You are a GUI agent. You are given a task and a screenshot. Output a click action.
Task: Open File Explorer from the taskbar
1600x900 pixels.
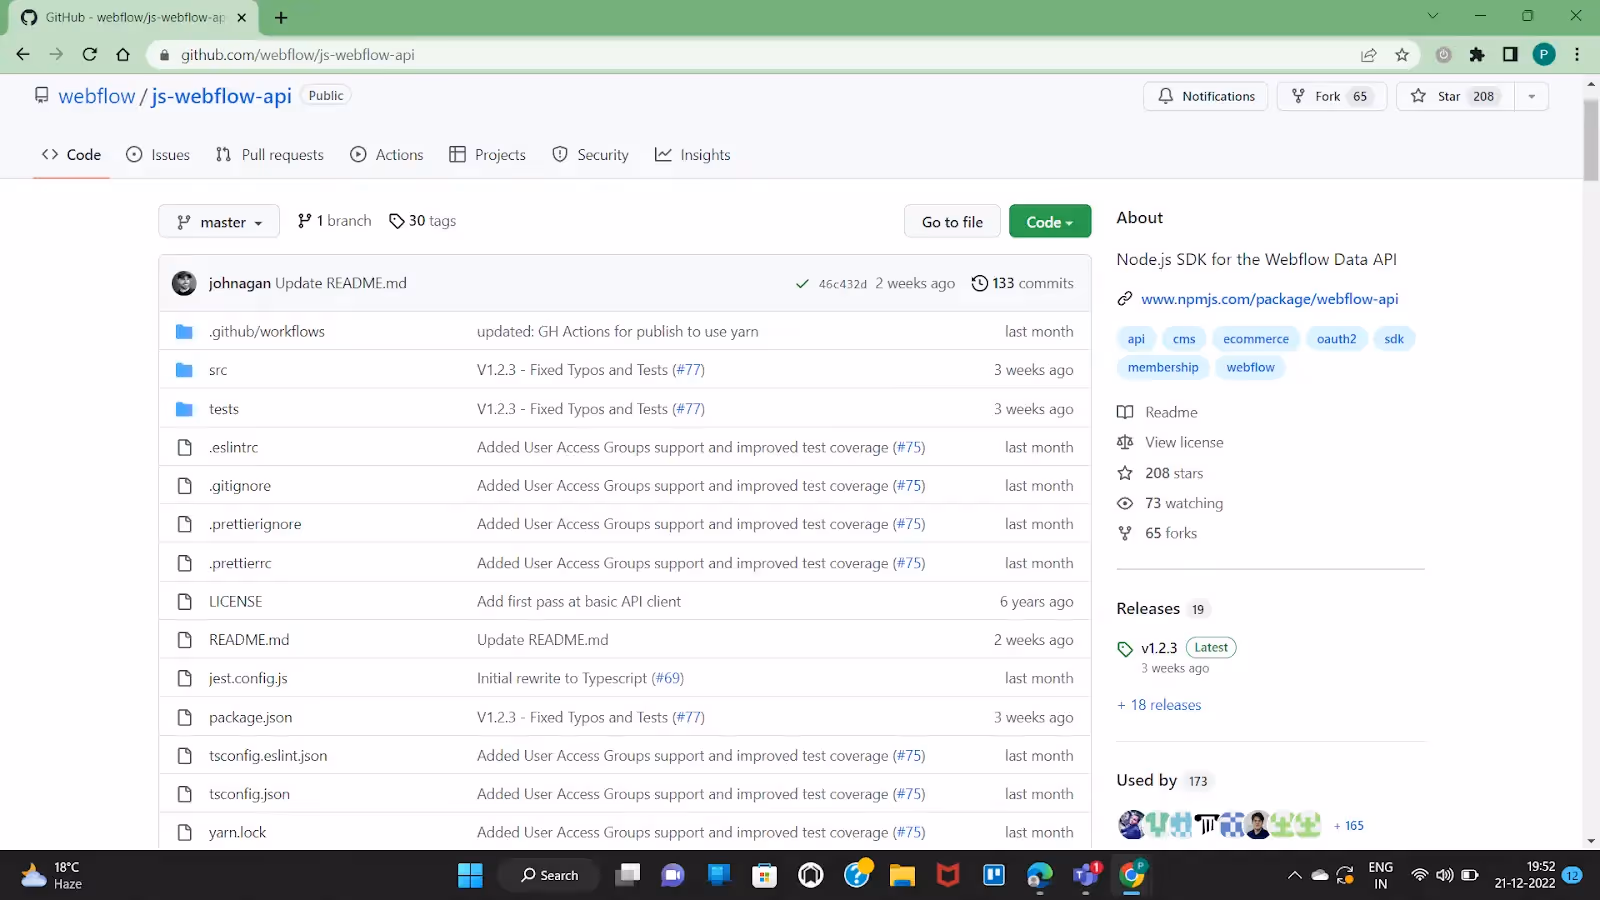902,876
